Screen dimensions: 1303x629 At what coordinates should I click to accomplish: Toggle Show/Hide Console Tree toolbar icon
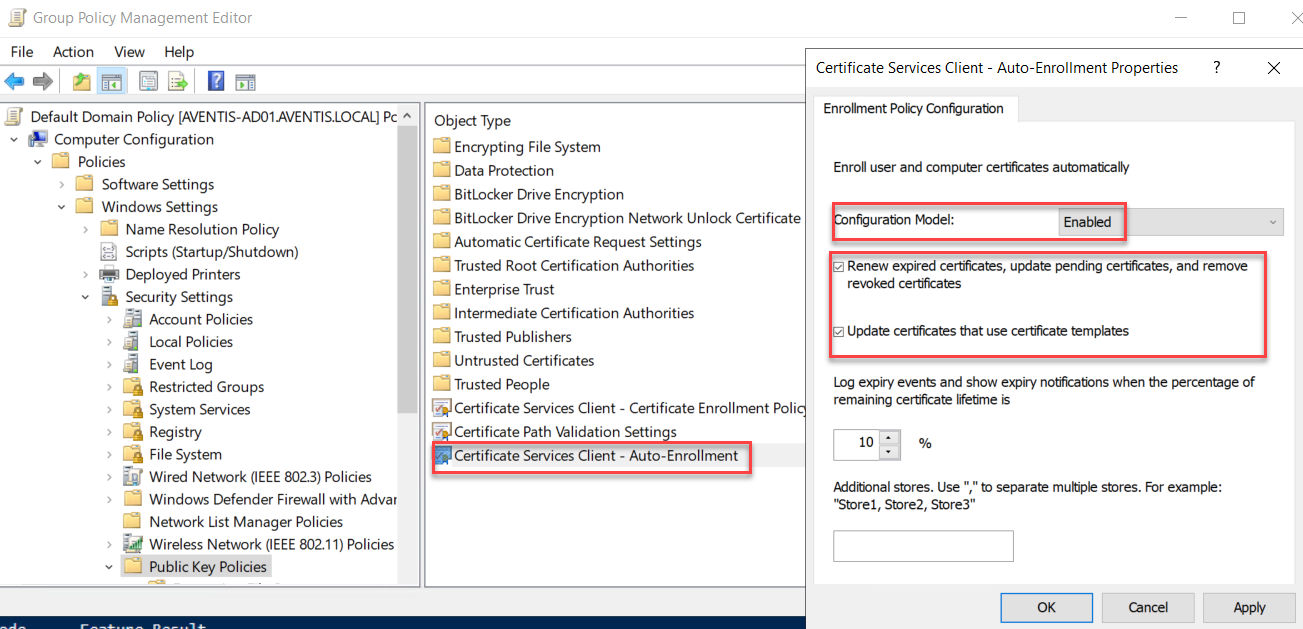pyautogui.click(x=111, y=81)
